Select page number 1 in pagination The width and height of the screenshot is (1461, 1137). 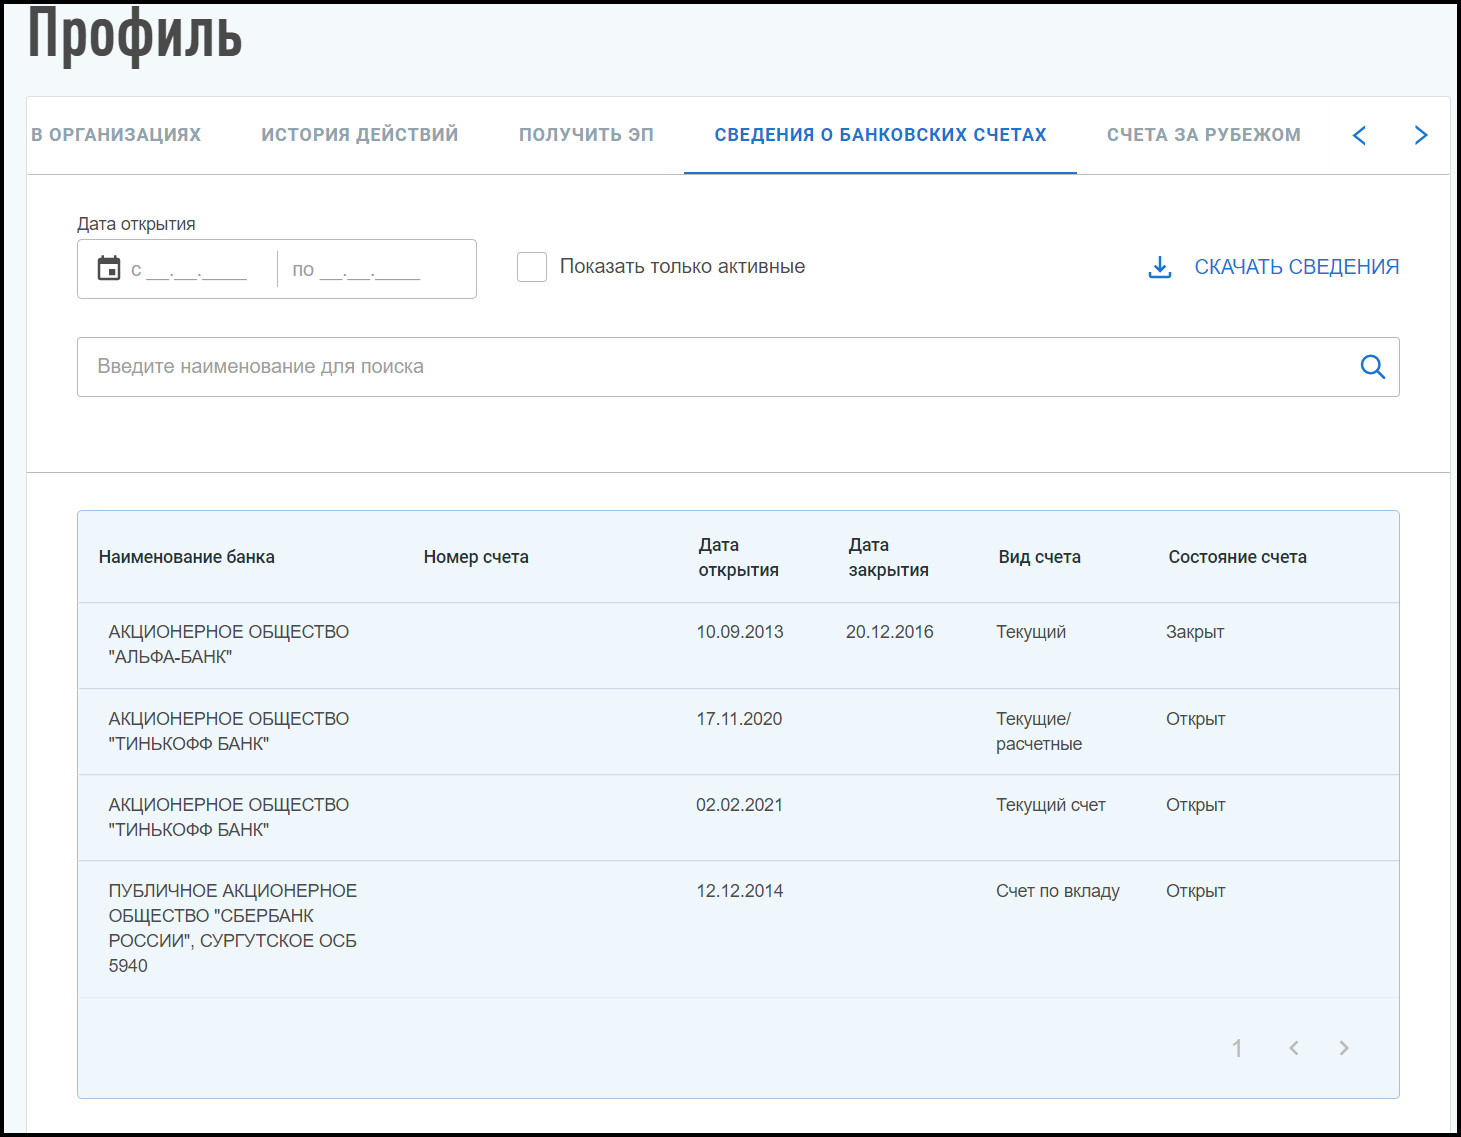1237,1048
